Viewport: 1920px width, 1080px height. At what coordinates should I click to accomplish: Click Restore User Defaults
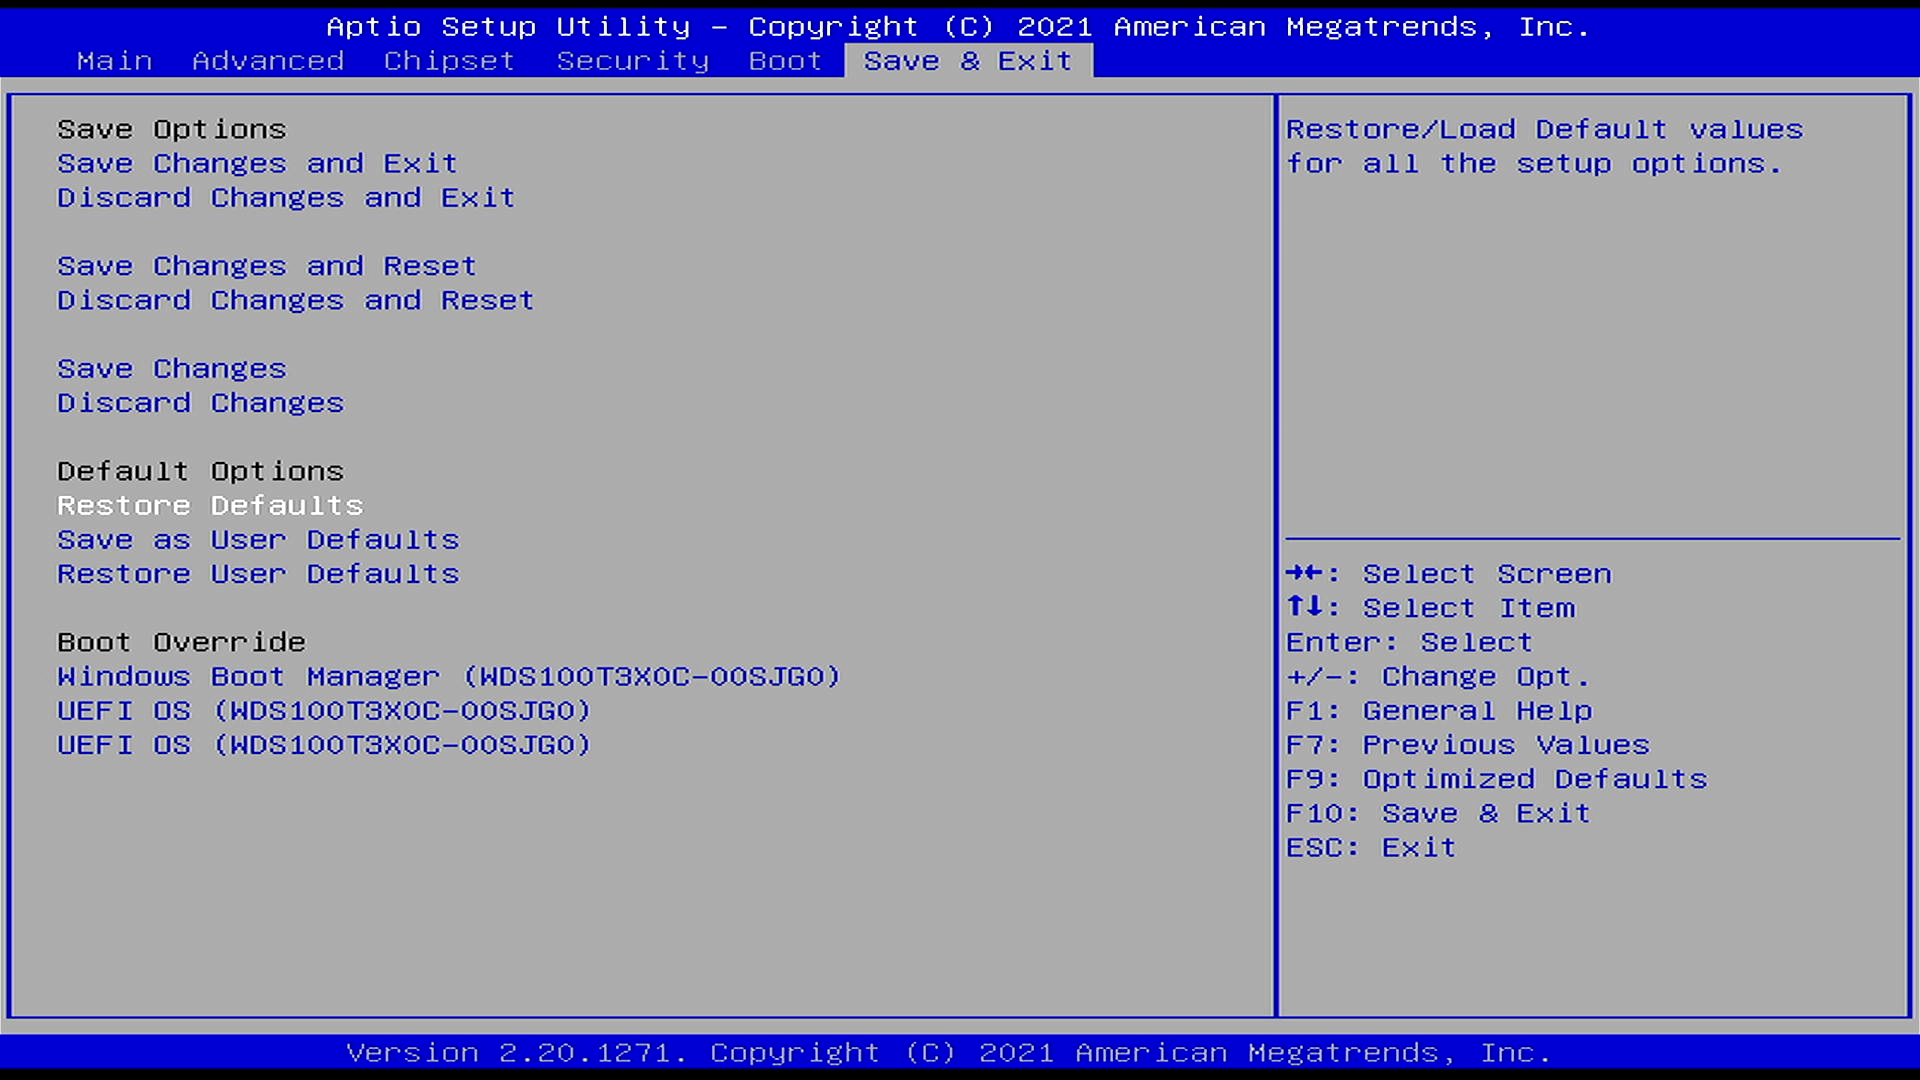[x=258, y=574]
